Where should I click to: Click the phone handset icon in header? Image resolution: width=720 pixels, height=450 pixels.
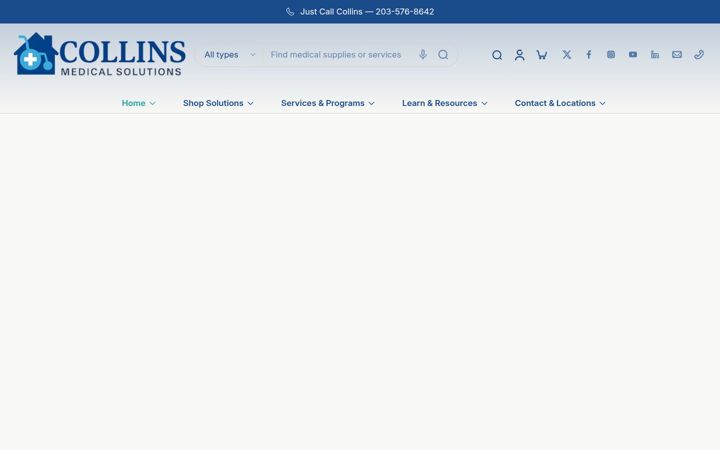point(699,55)
